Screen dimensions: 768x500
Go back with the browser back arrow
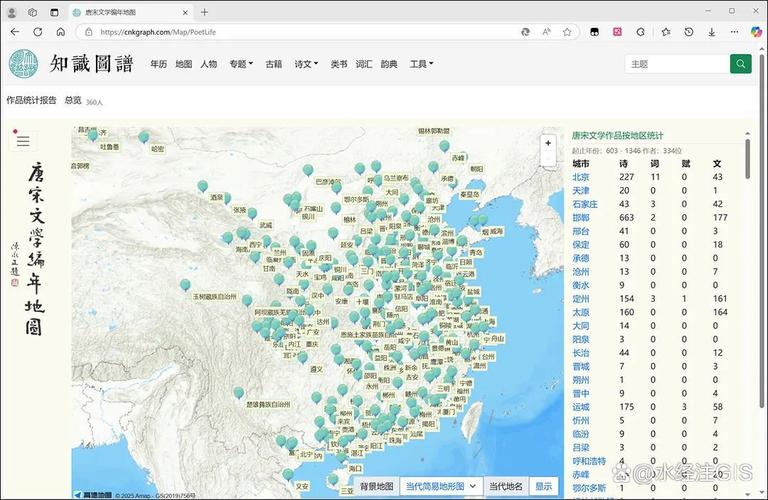(x=15, y=32)
